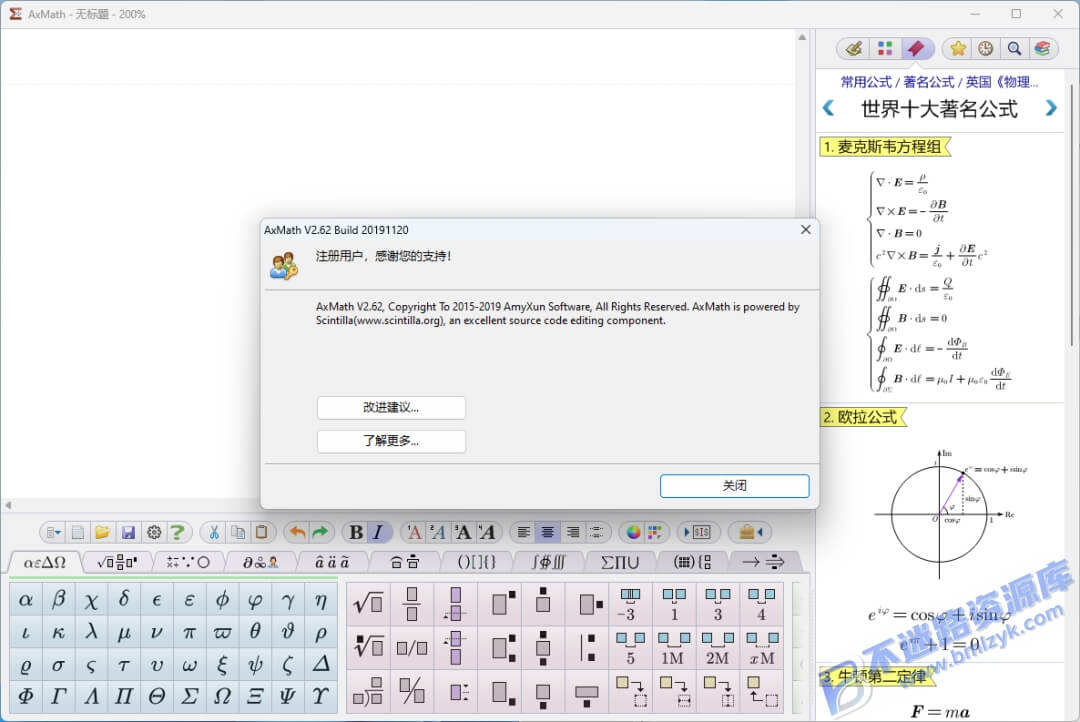Click the clipboard Paste icon
Viewport: 1080px width, 722px height.
pyautogui.click(x=262, y=533)
